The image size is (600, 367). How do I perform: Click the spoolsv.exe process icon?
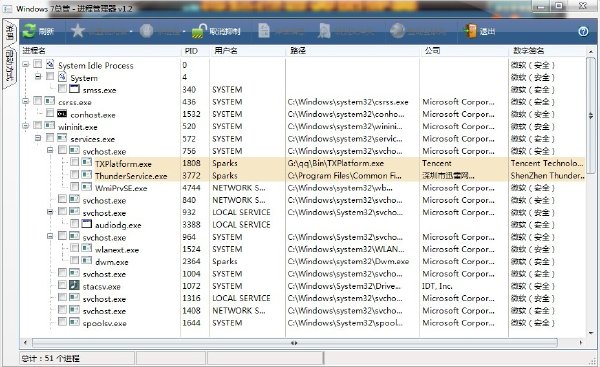(x=74, y=321)
